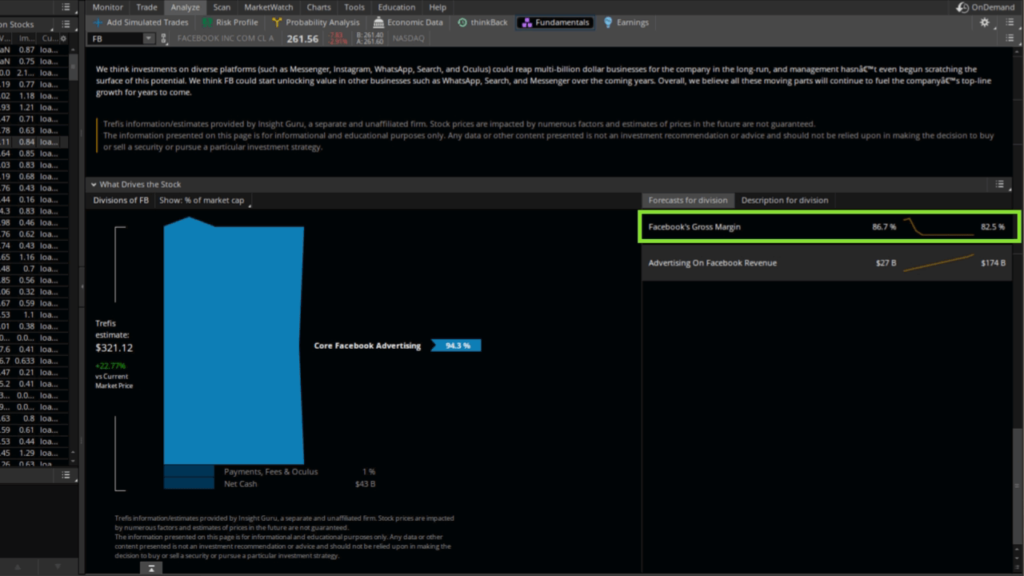The height and width of the screenshot is (576, 1024).
Task: Click the Core Facebook Advertising blue block
Action: (x=234, y=340)
